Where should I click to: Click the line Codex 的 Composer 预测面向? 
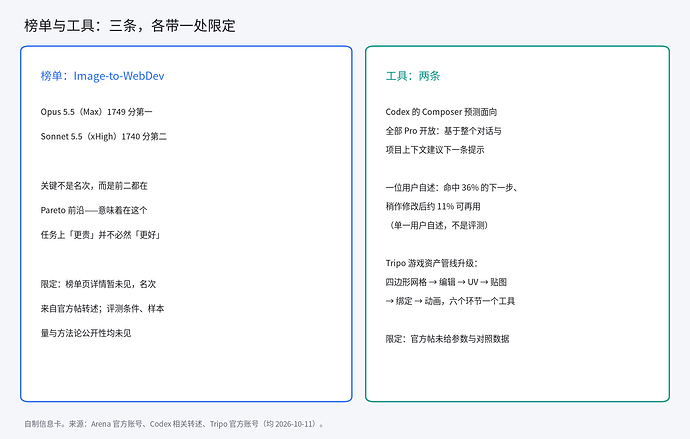(x=441, y=112)
